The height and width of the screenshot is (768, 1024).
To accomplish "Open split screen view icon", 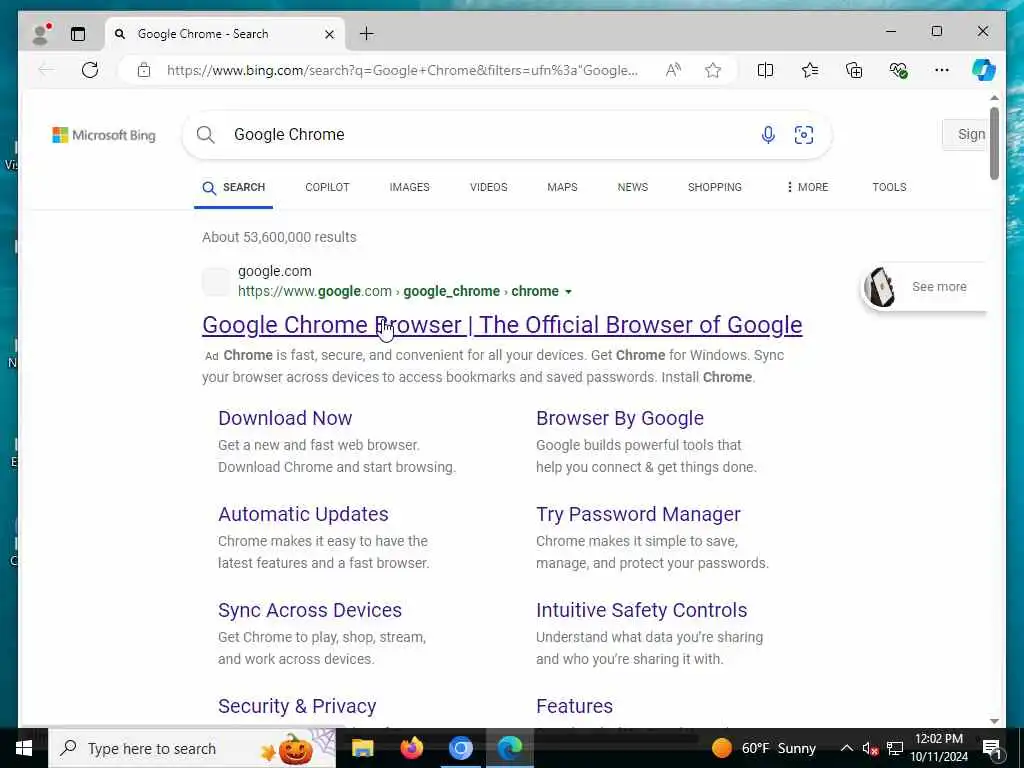I will [765, 70].
